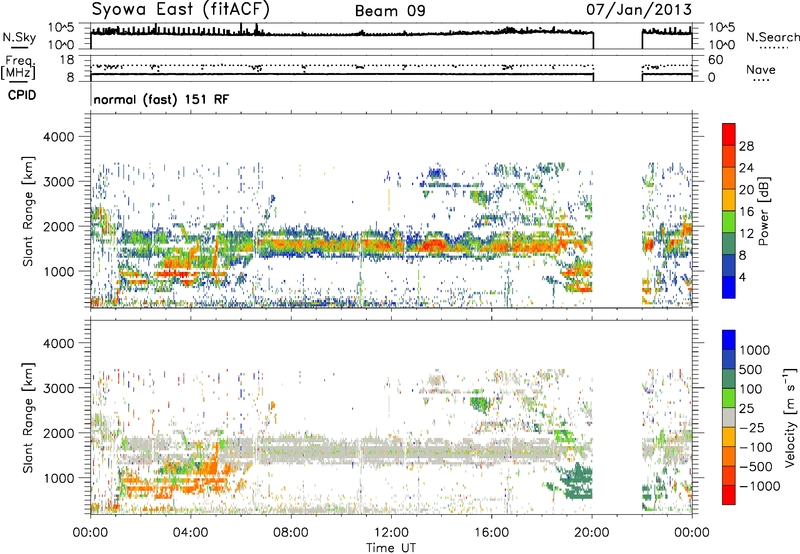The image size is (800, 554).
Task: Click the 'Power [dB]' colorbar title
Action: tap(764, 211)
